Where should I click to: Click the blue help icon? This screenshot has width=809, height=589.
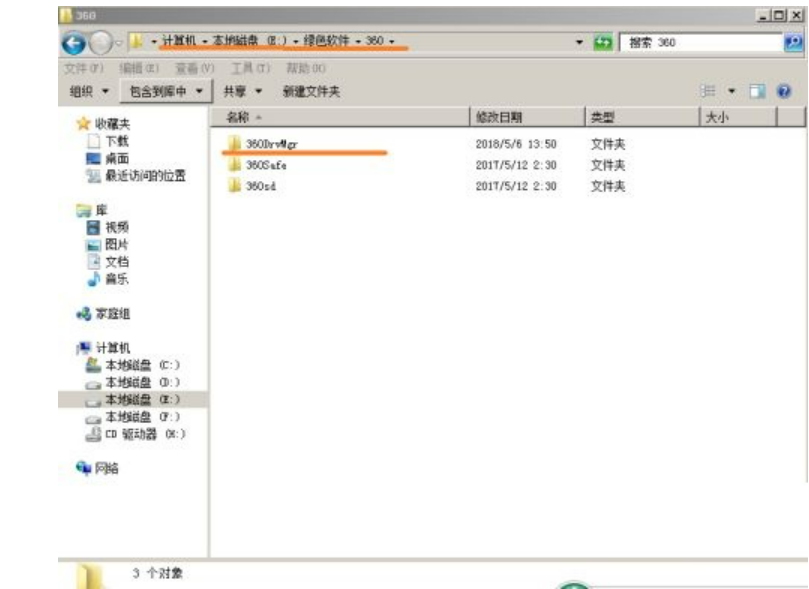(x=784, y=91)
